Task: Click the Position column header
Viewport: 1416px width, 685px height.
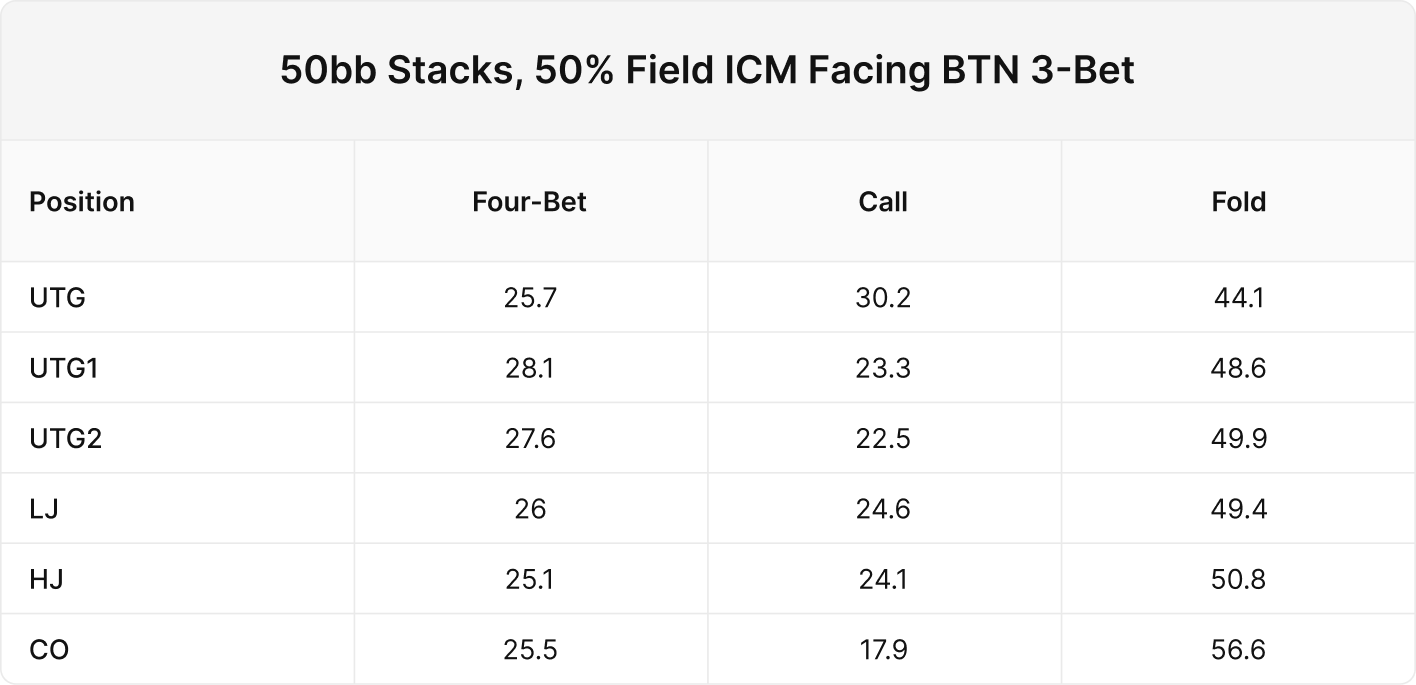Action: [x=82, y=202]
